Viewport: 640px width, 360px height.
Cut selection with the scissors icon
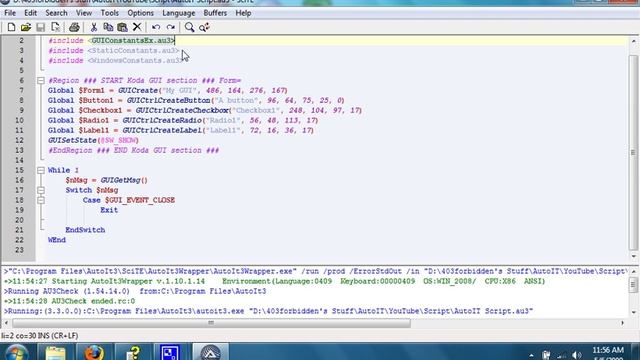tap(93, 27)
